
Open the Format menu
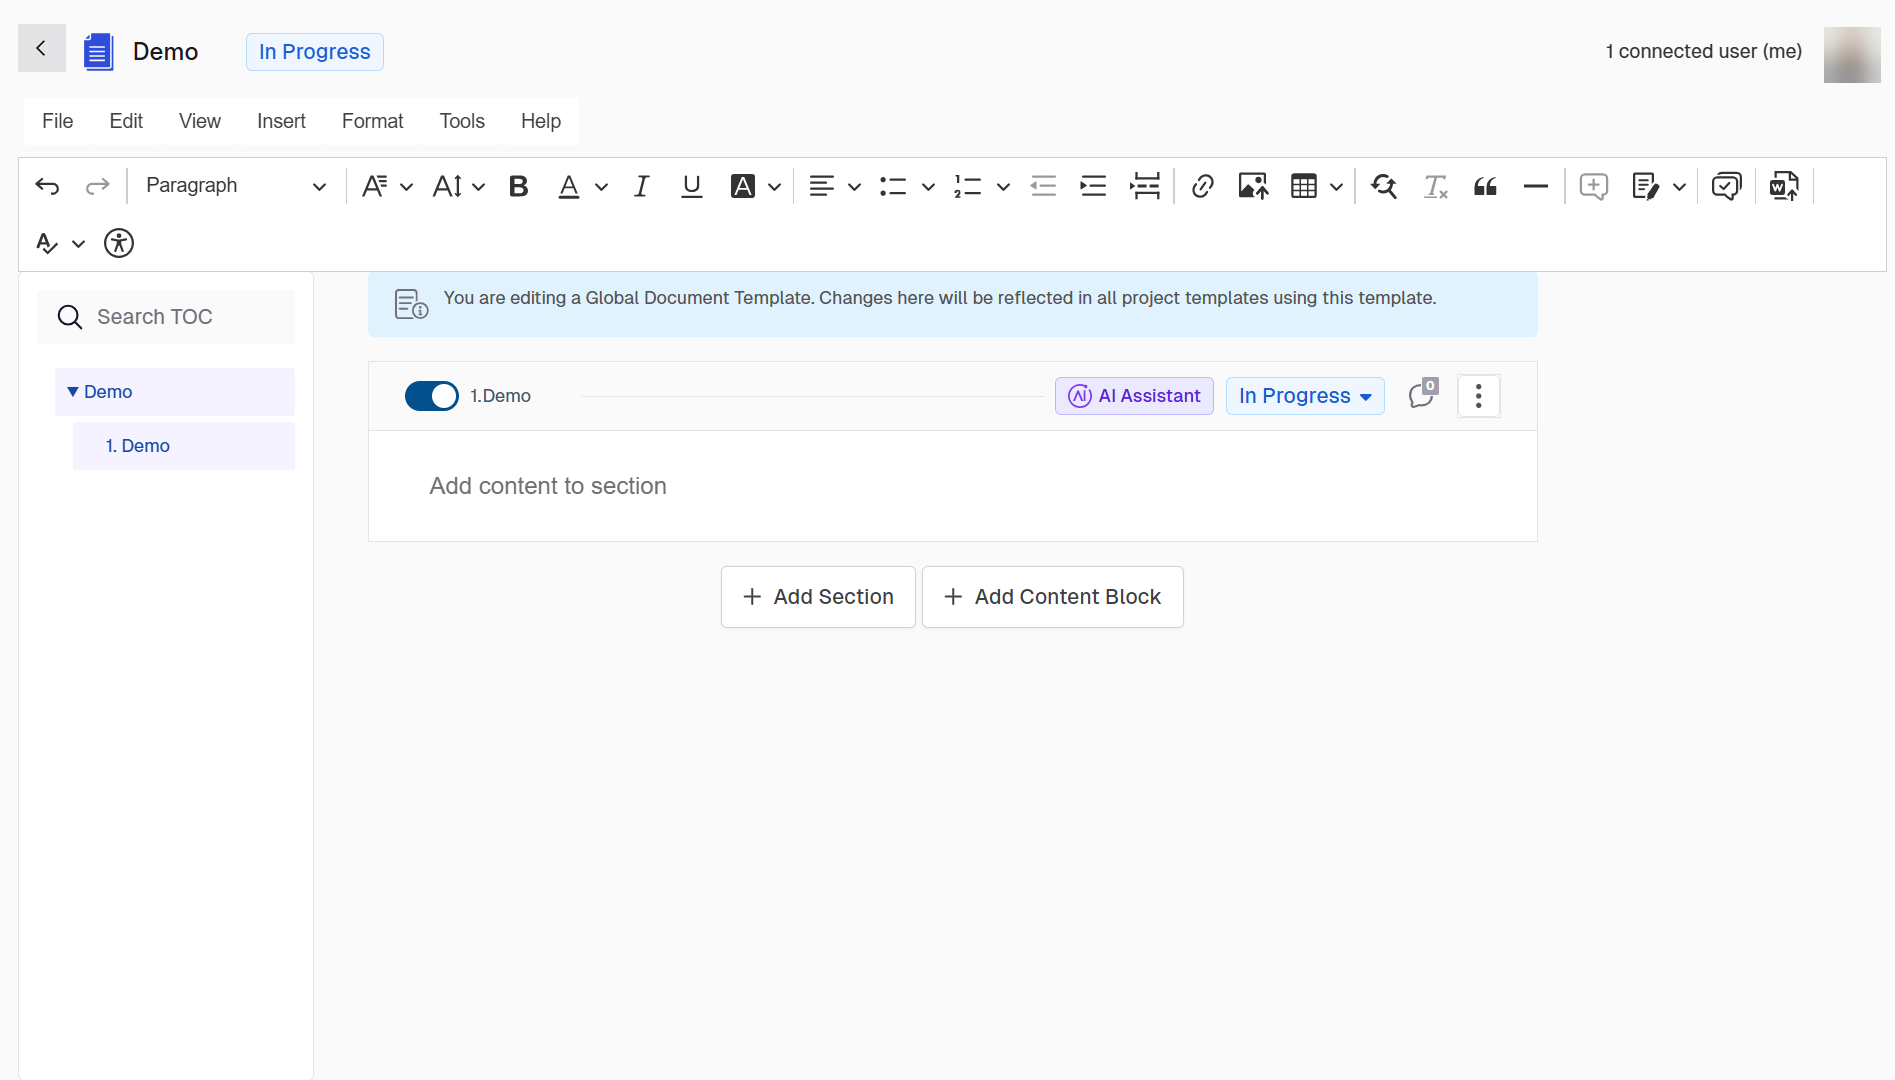(372, 121)
